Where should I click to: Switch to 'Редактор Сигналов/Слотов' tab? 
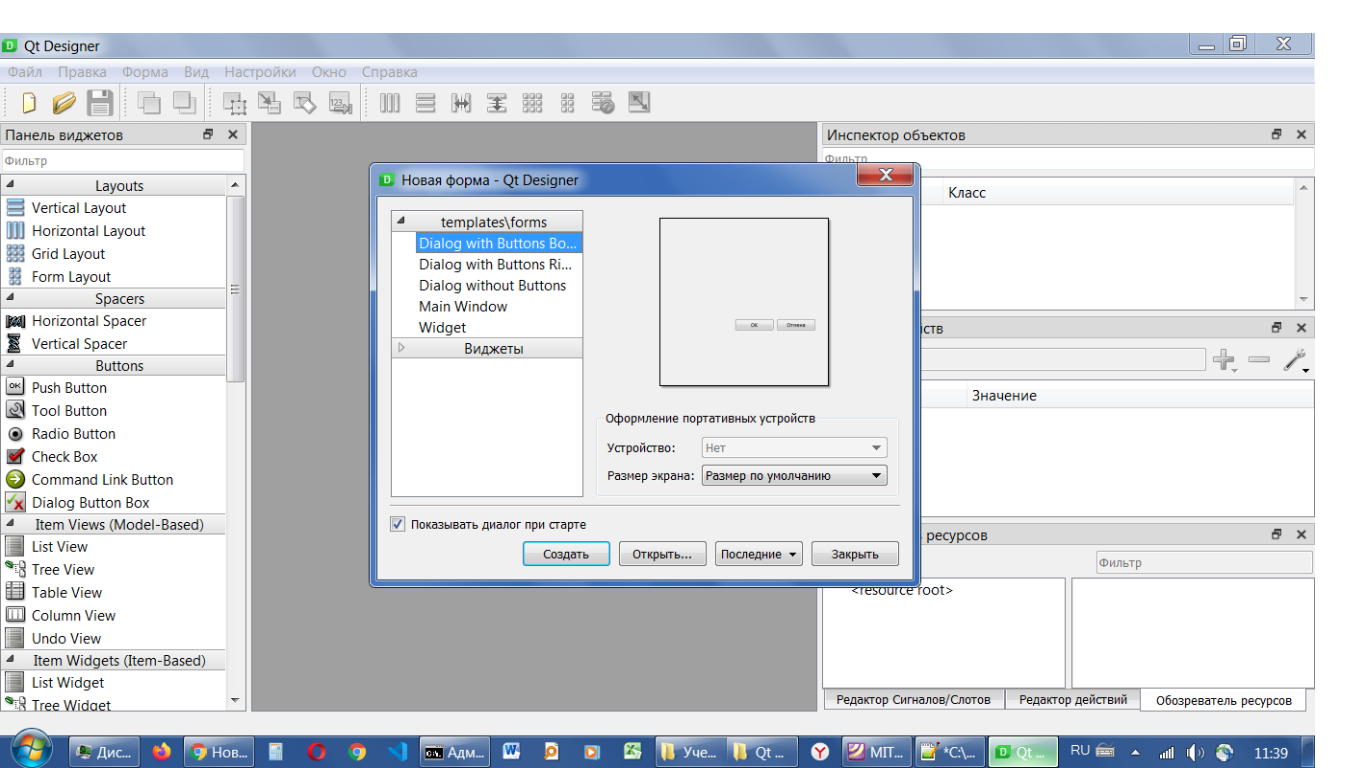[913, 700]
